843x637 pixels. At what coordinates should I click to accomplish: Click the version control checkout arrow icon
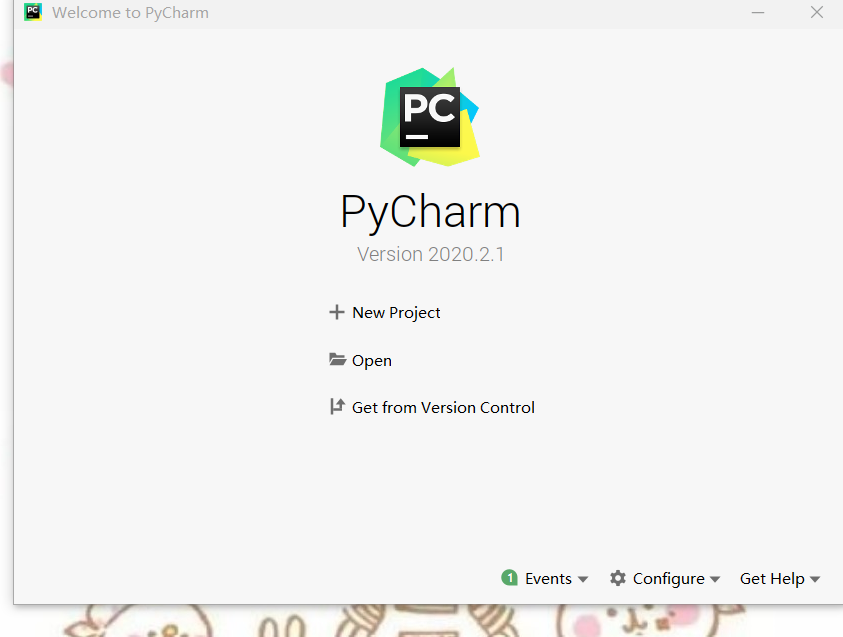pyautogui.click(x=337, y=406)
